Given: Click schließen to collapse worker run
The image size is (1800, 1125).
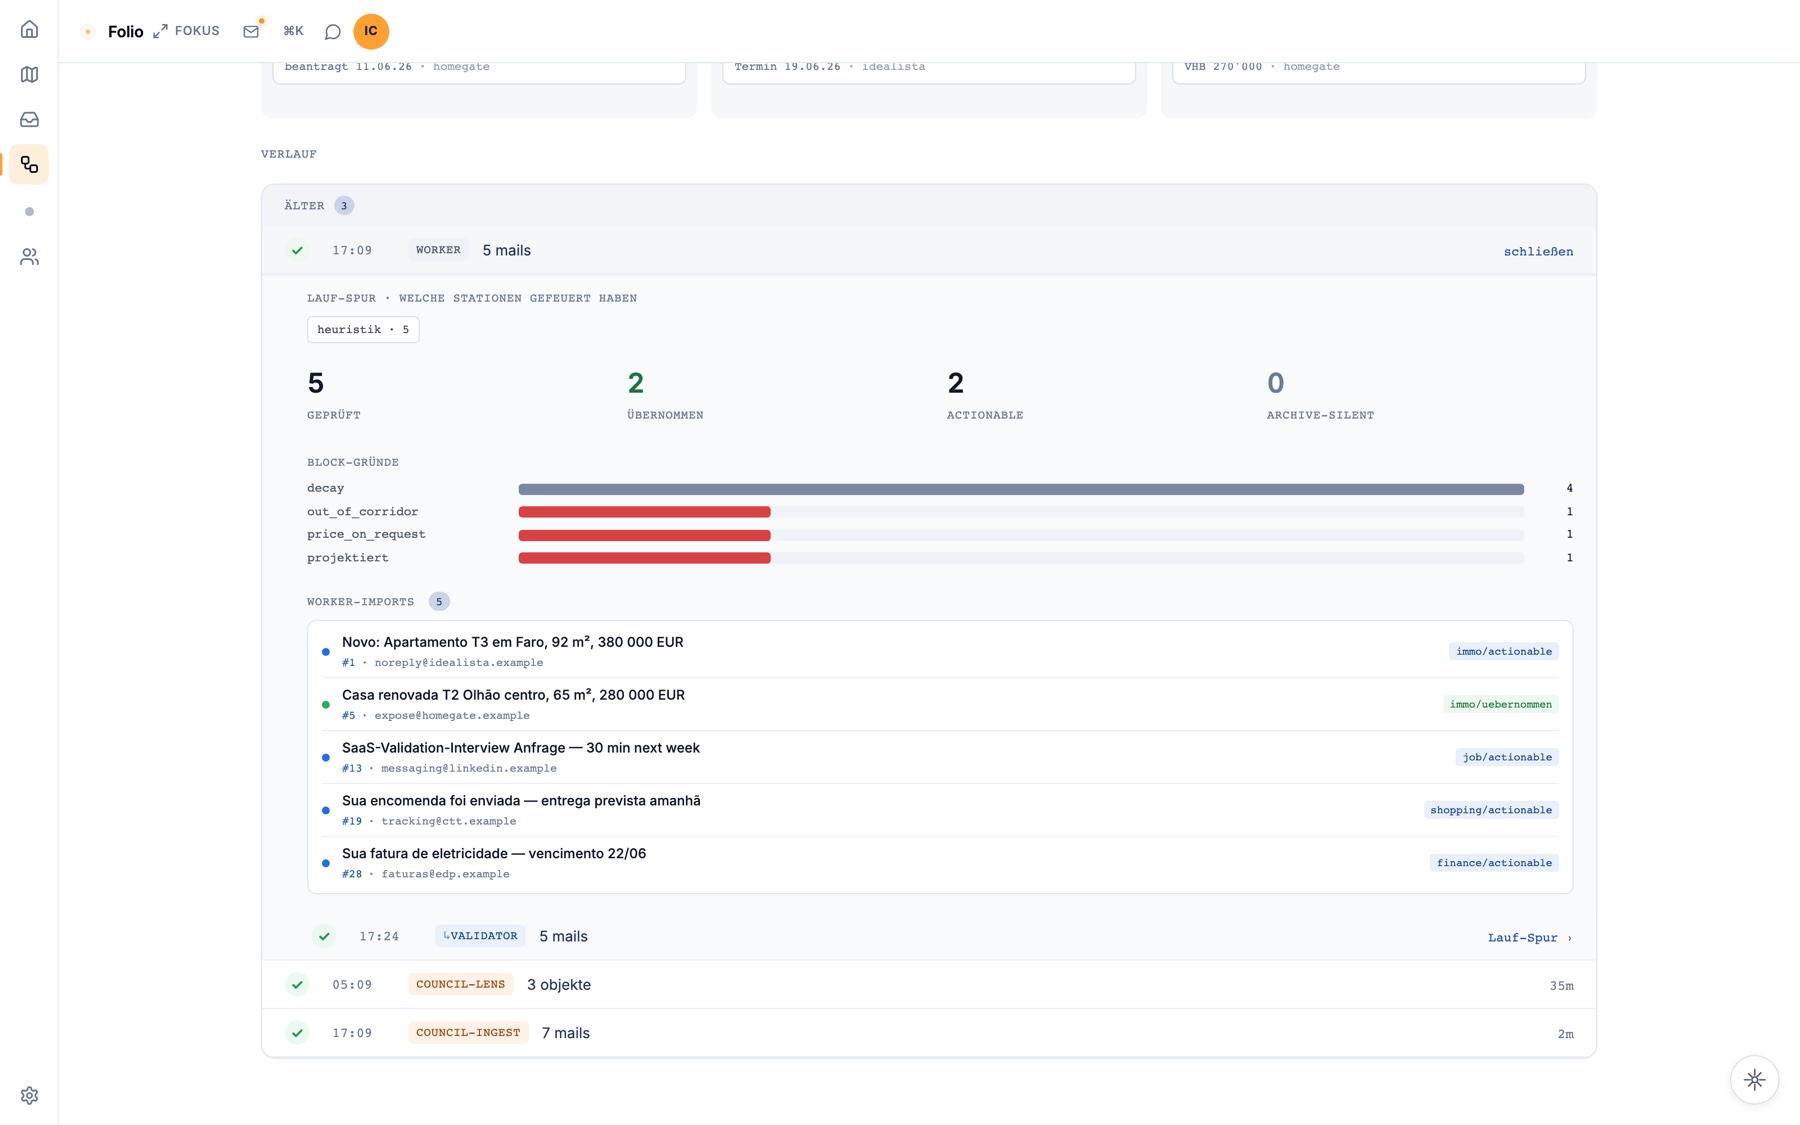Looking at the screenshot, I should point(1538,251).
